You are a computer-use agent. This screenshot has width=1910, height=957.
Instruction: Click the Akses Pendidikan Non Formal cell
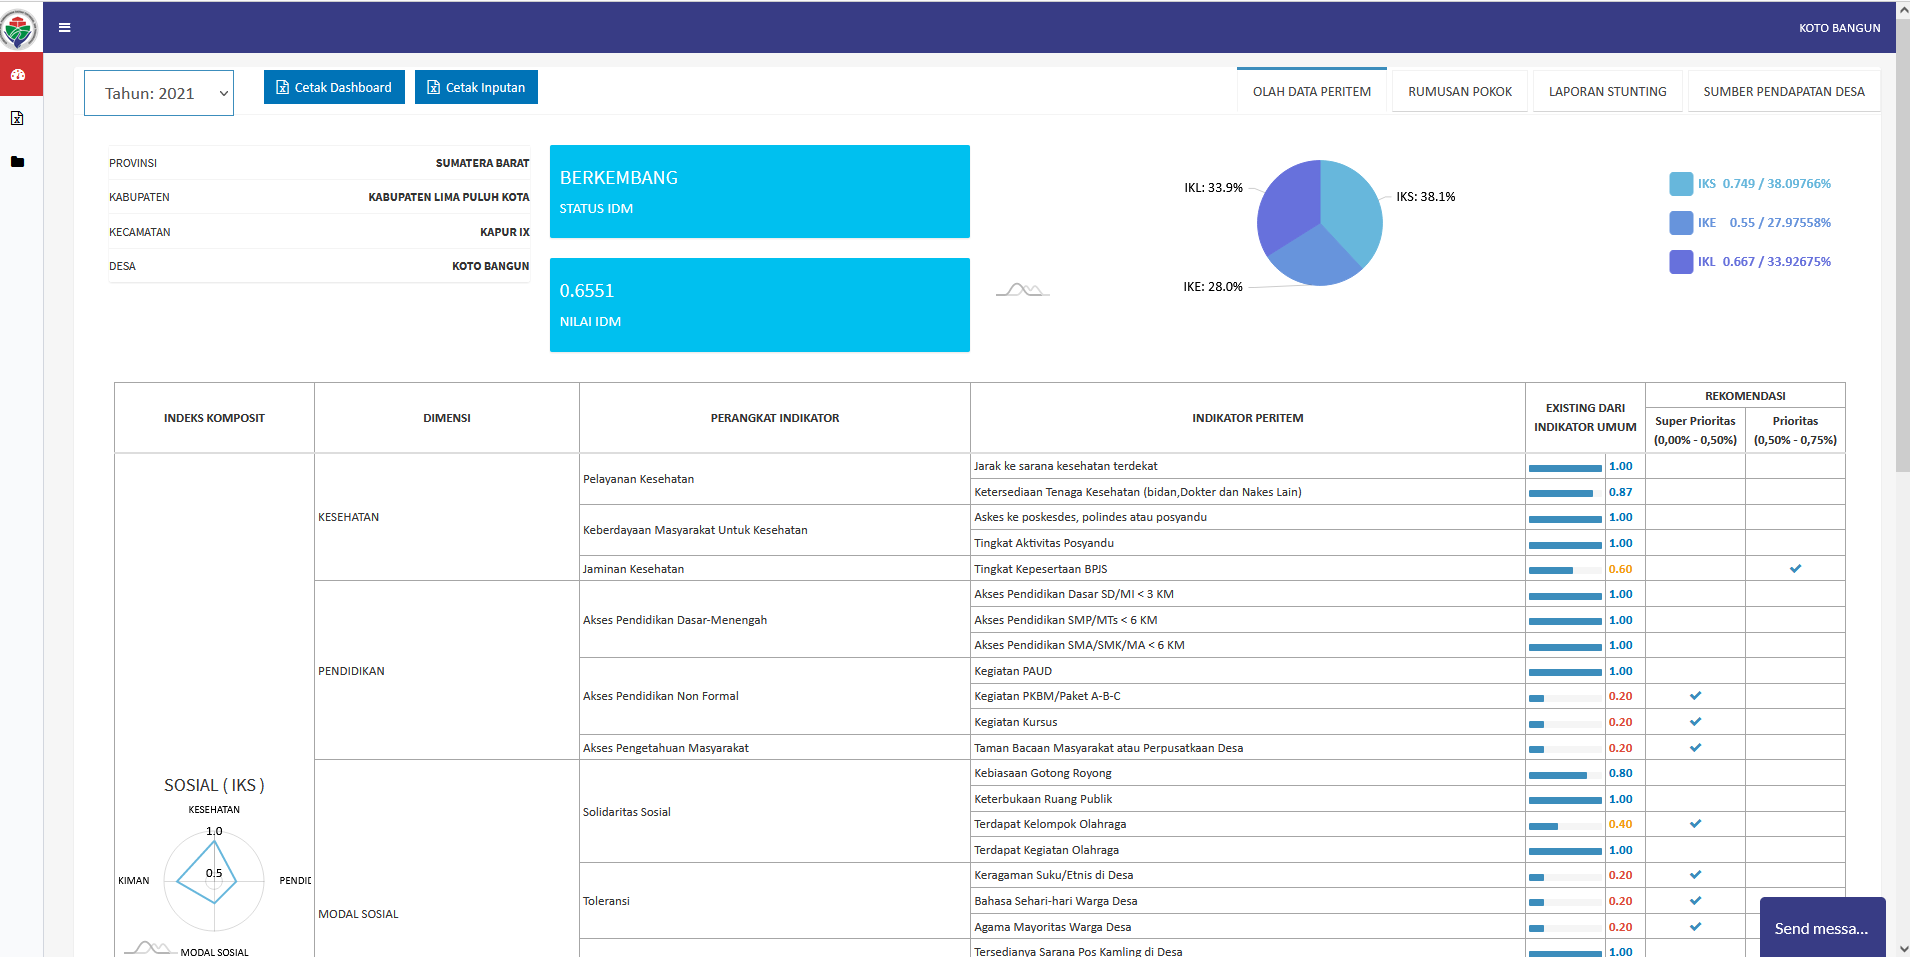pyautogui.click(x=775, y=696)
